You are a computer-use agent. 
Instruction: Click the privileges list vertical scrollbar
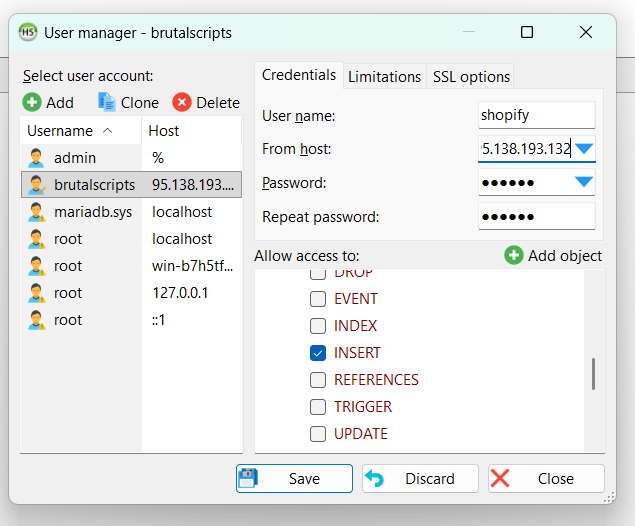pyautogui.click(x=593, y=373)
